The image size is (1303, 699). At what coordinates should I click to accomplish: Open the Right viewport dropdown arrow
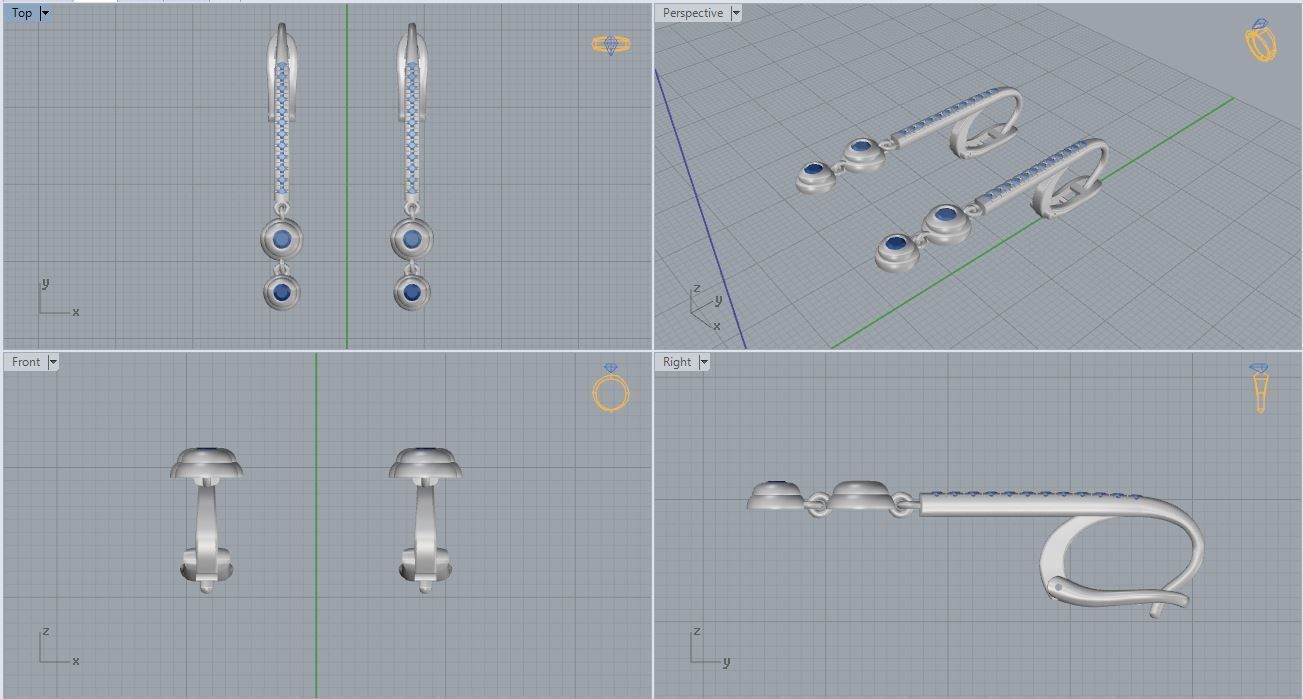(x=704, y=362)
